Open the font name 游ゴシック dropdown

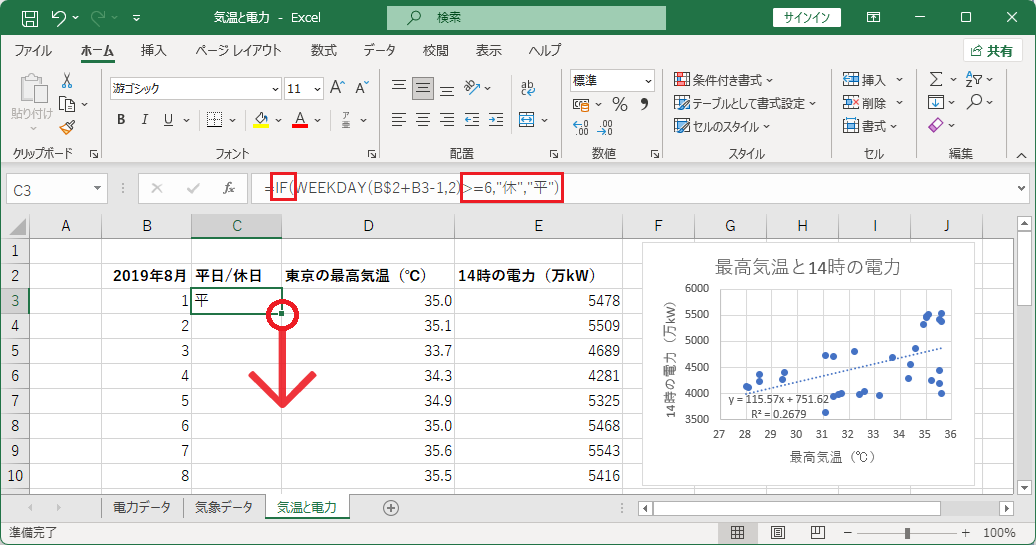[276, 89]
